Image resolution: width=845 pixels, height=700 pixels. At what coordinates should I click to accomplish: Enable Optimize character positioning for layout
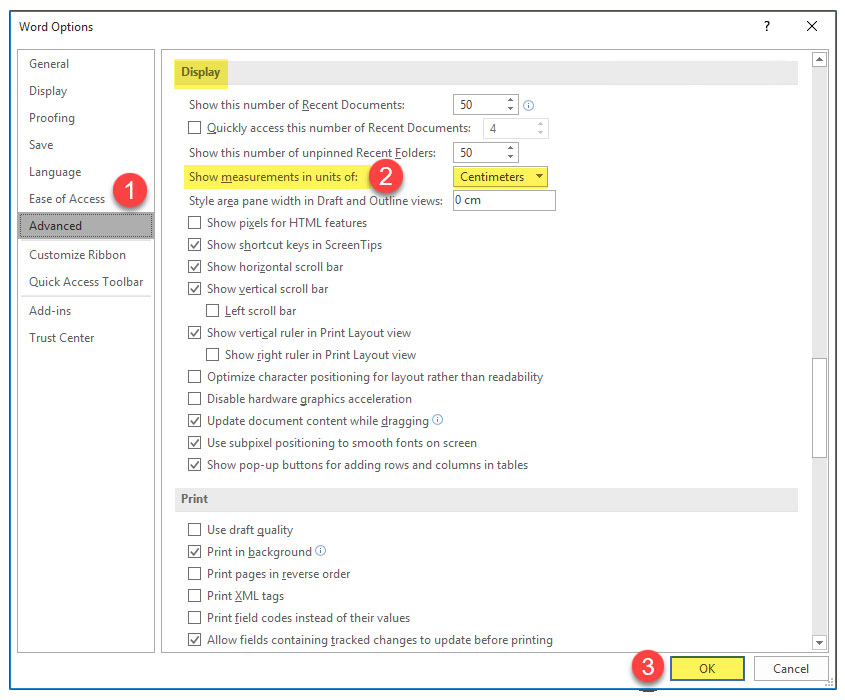(194, 377)
